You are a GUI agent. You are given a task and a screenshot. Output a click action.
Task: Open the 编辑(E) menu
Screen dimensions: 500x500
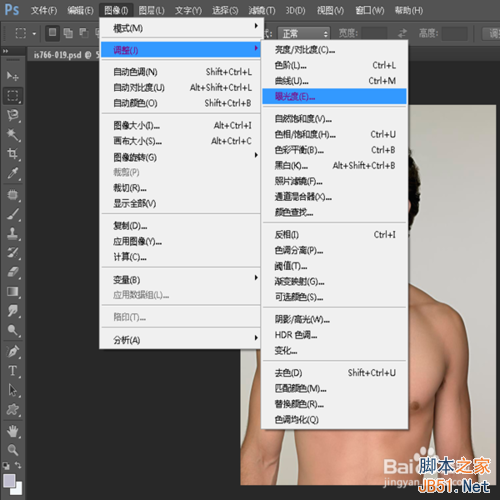[x=80, y=11]
